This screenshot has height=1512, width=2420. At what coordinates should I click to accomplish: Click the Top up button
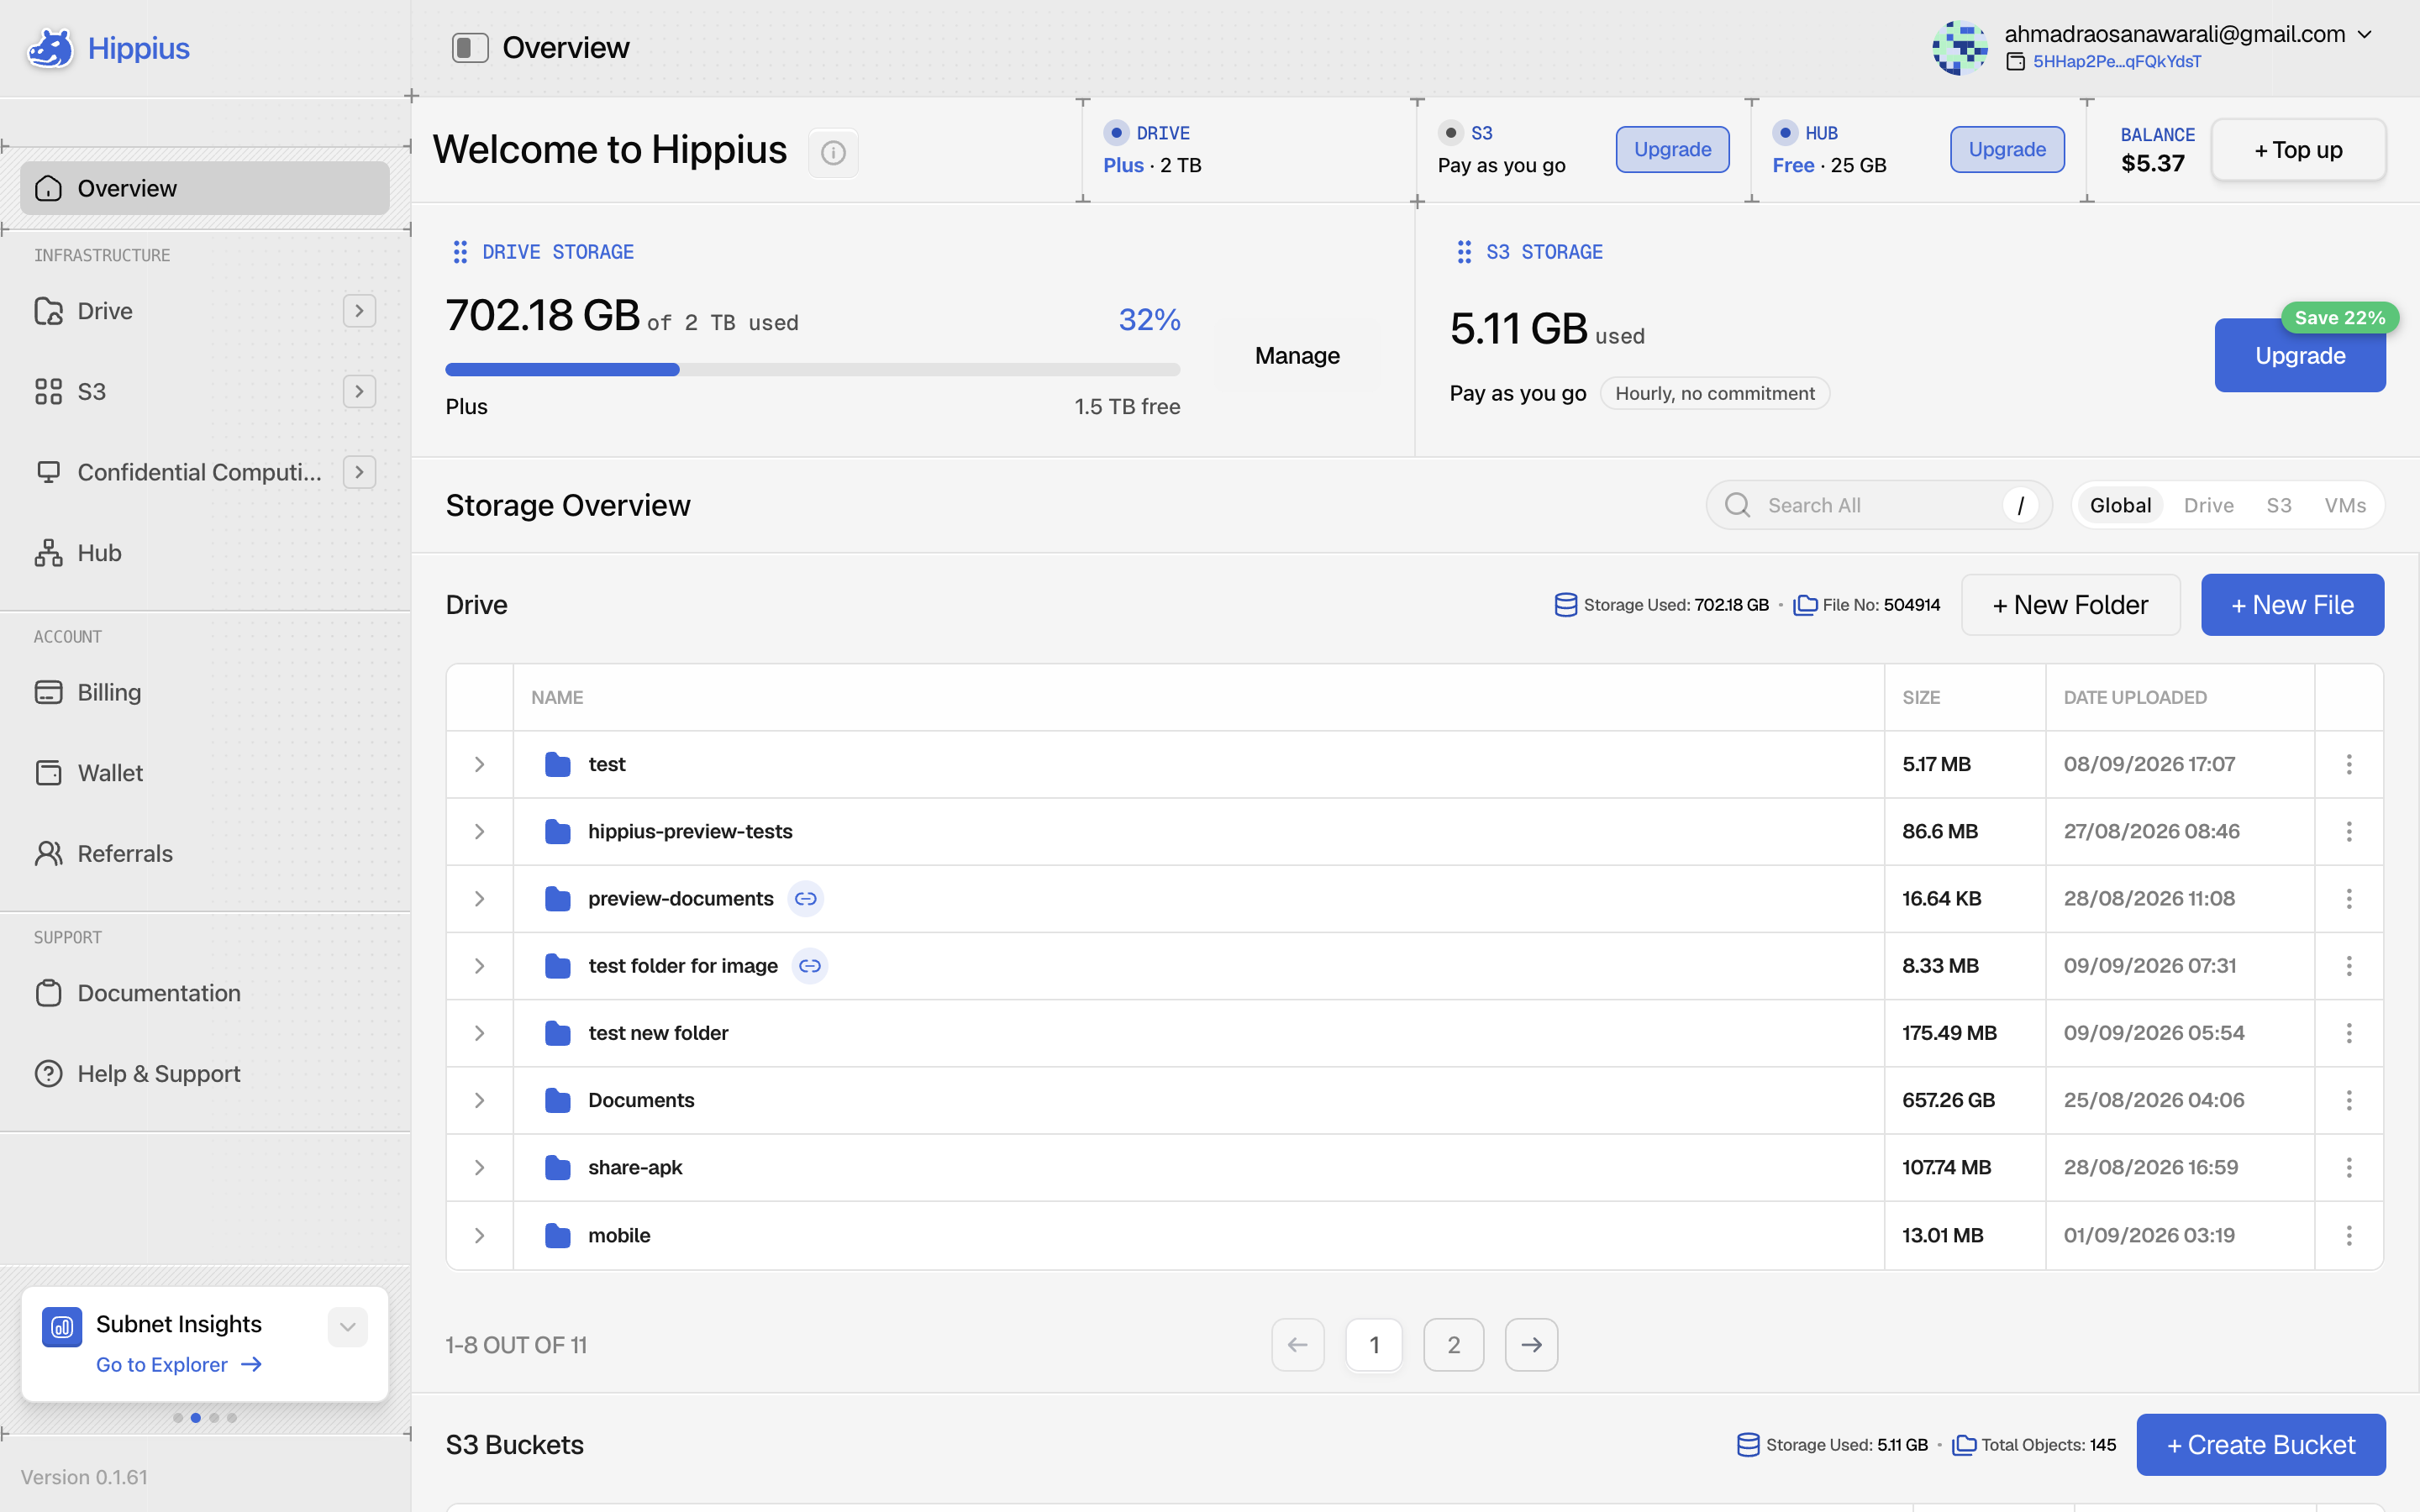(2298, 150)
